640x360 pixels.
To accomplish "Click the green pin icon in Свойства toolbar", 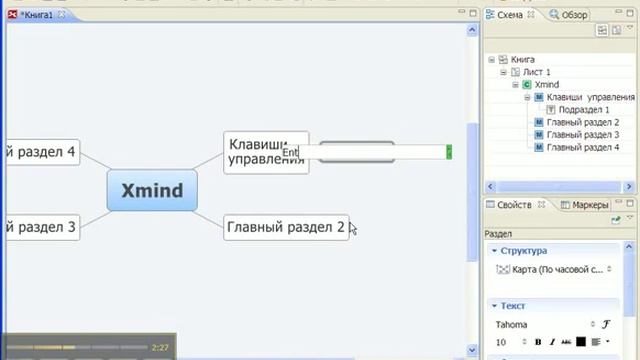I will (616, 220).
